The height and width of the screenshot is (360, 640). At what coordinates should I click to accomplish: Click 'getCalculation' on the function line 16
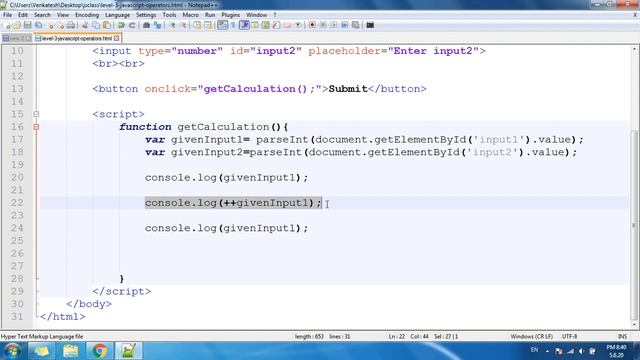coord(223,127)
